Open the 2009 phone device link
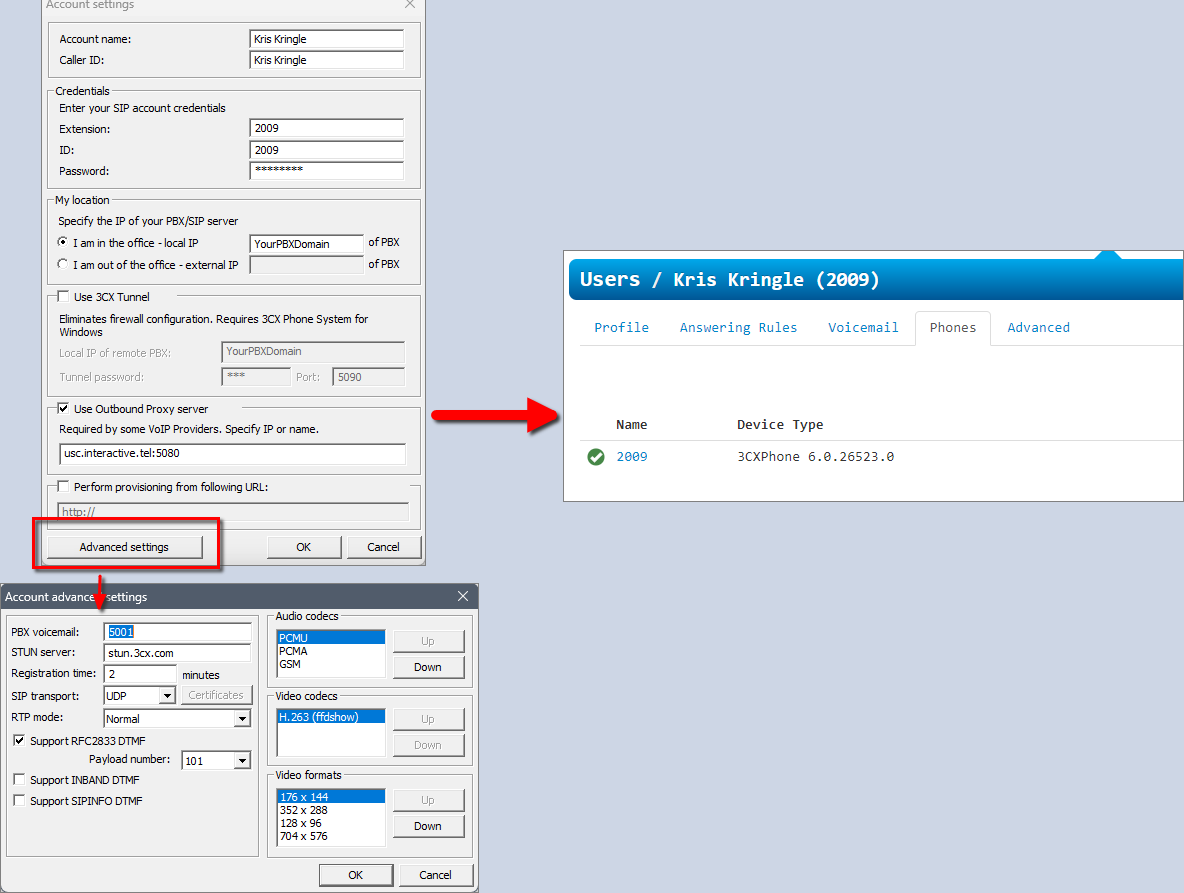This screenshot has height=893, width=1184. (631, 457)
